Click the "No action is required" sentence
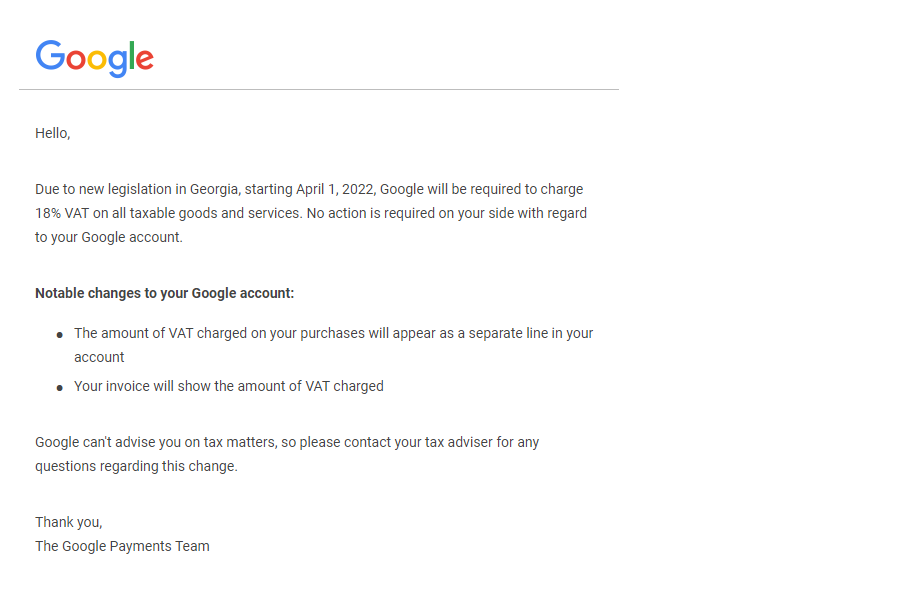The height and width of the screenshot is (590, 913). coord(380,213)
